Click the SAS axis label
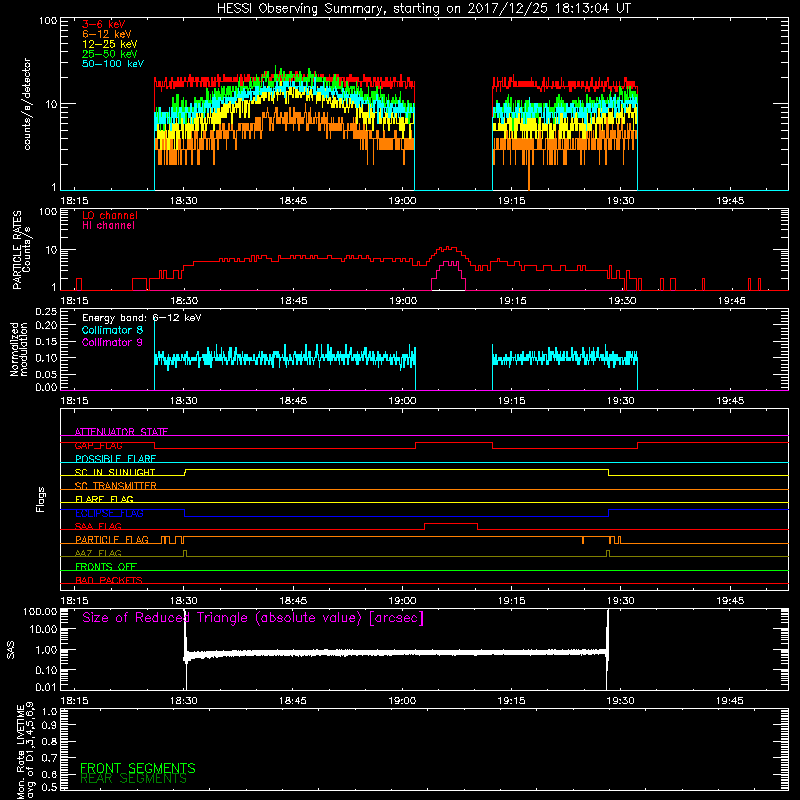 pyautogui.click(x=11, y=650)
